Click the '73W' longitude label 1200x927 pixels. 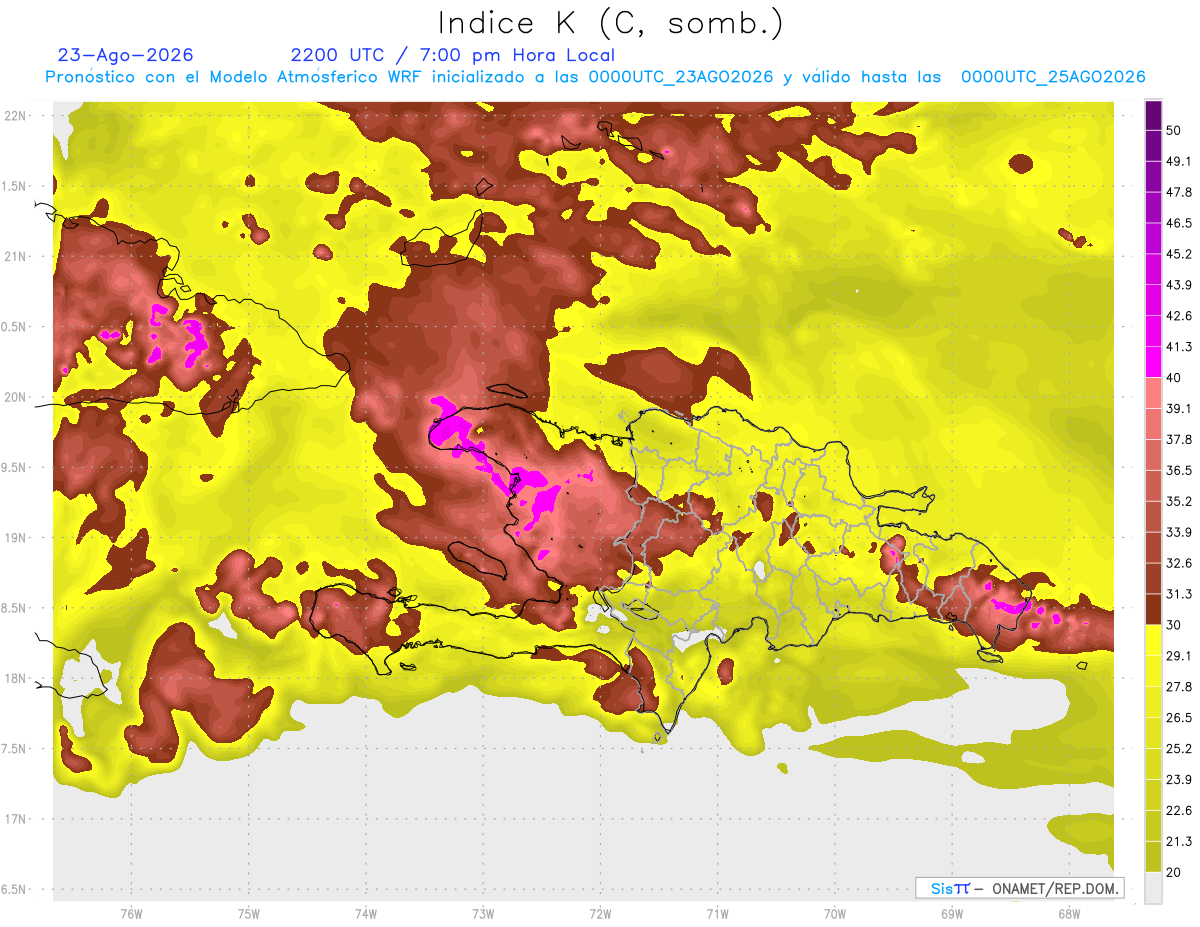[483, 913]
